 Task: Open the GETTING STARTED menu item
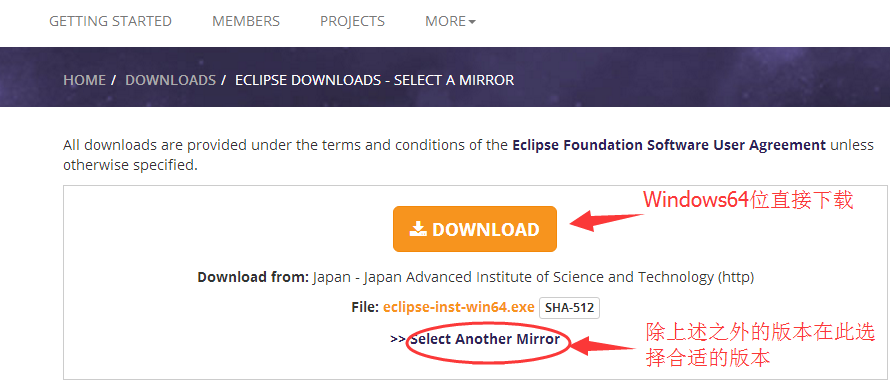pyautogui.click(x=110, y=22)
